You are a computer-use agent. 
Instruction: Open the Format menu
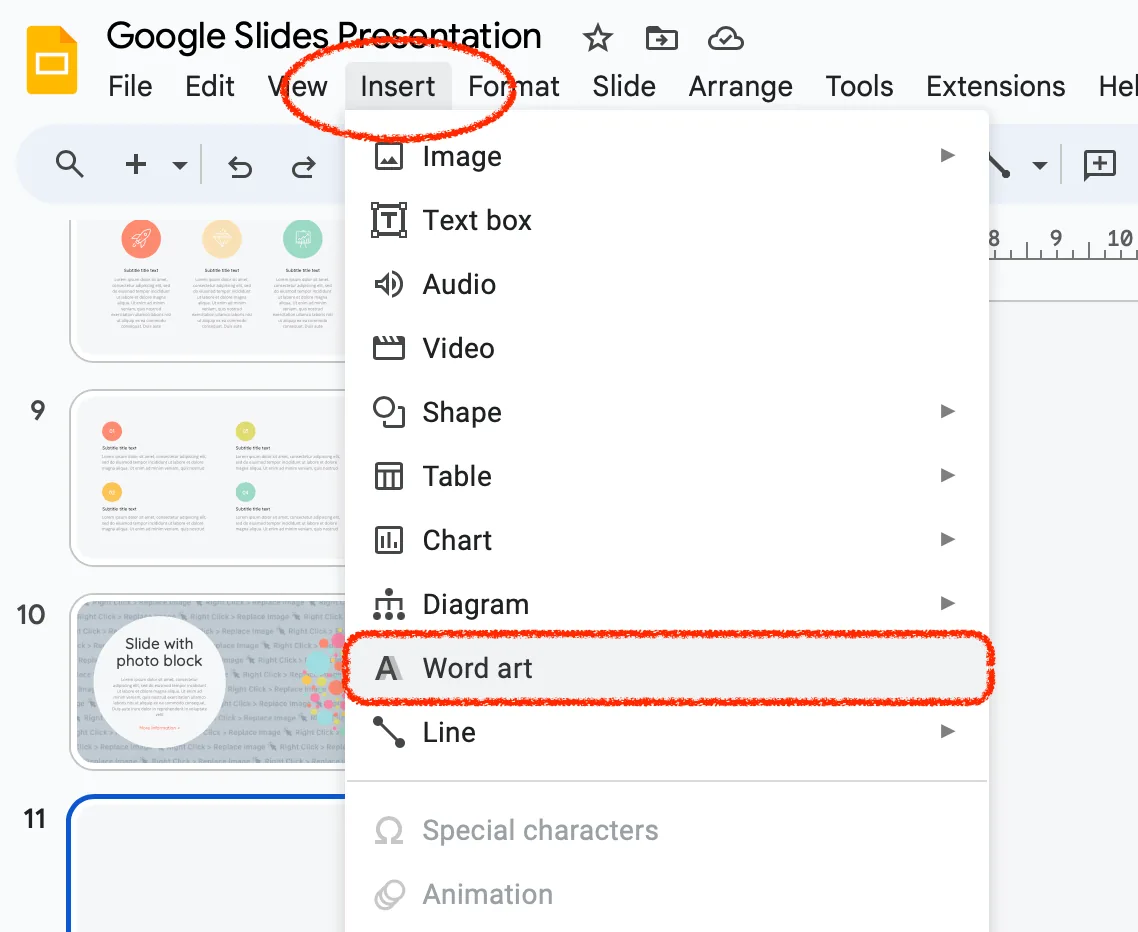[514, 86]
